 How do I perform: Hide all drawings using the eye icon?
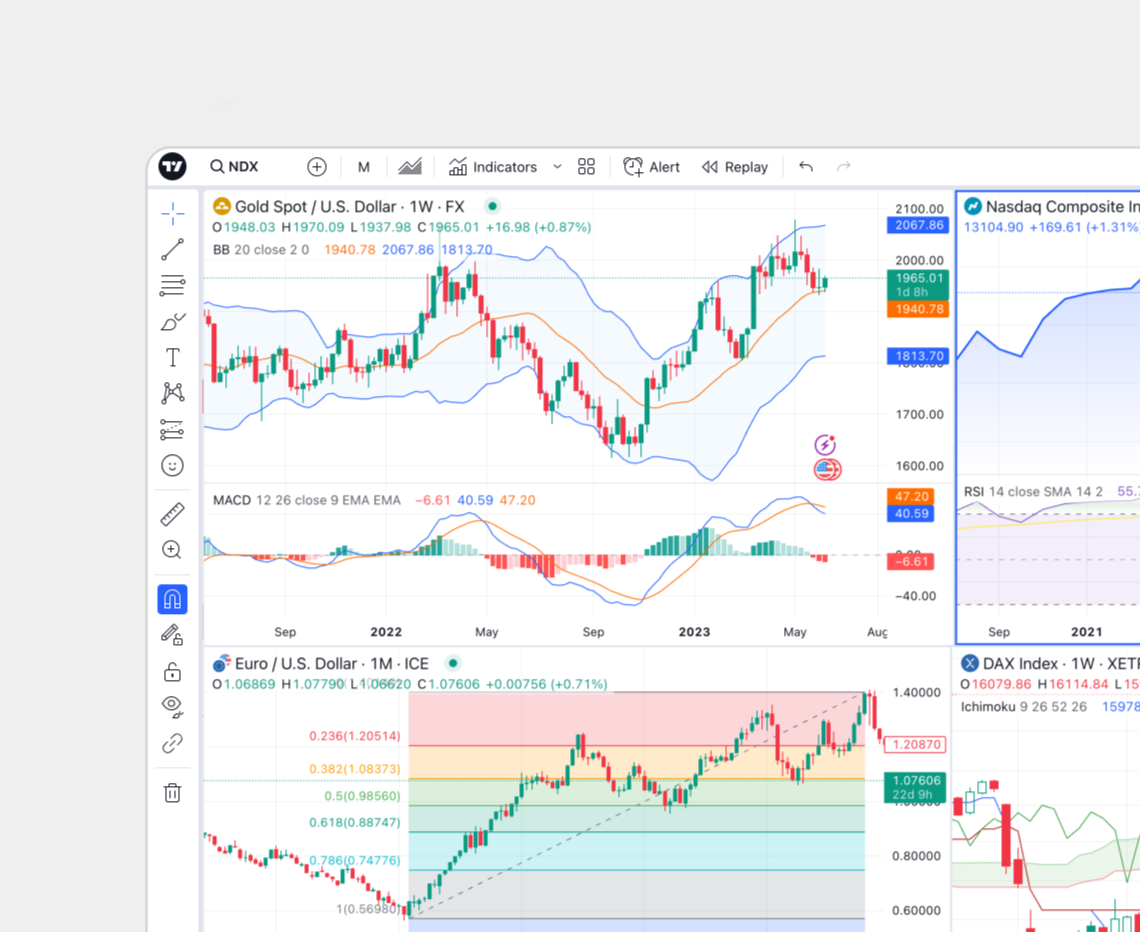click(172, 707)
